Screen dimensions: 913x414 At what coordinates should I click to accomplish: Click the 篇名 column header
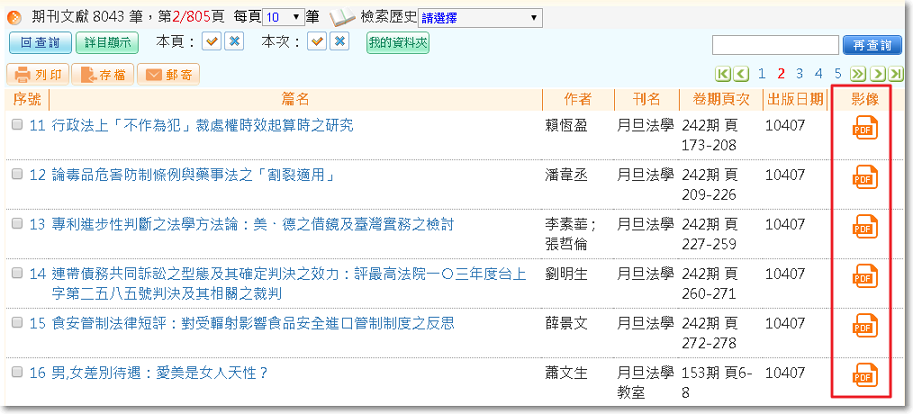(295, 99)
